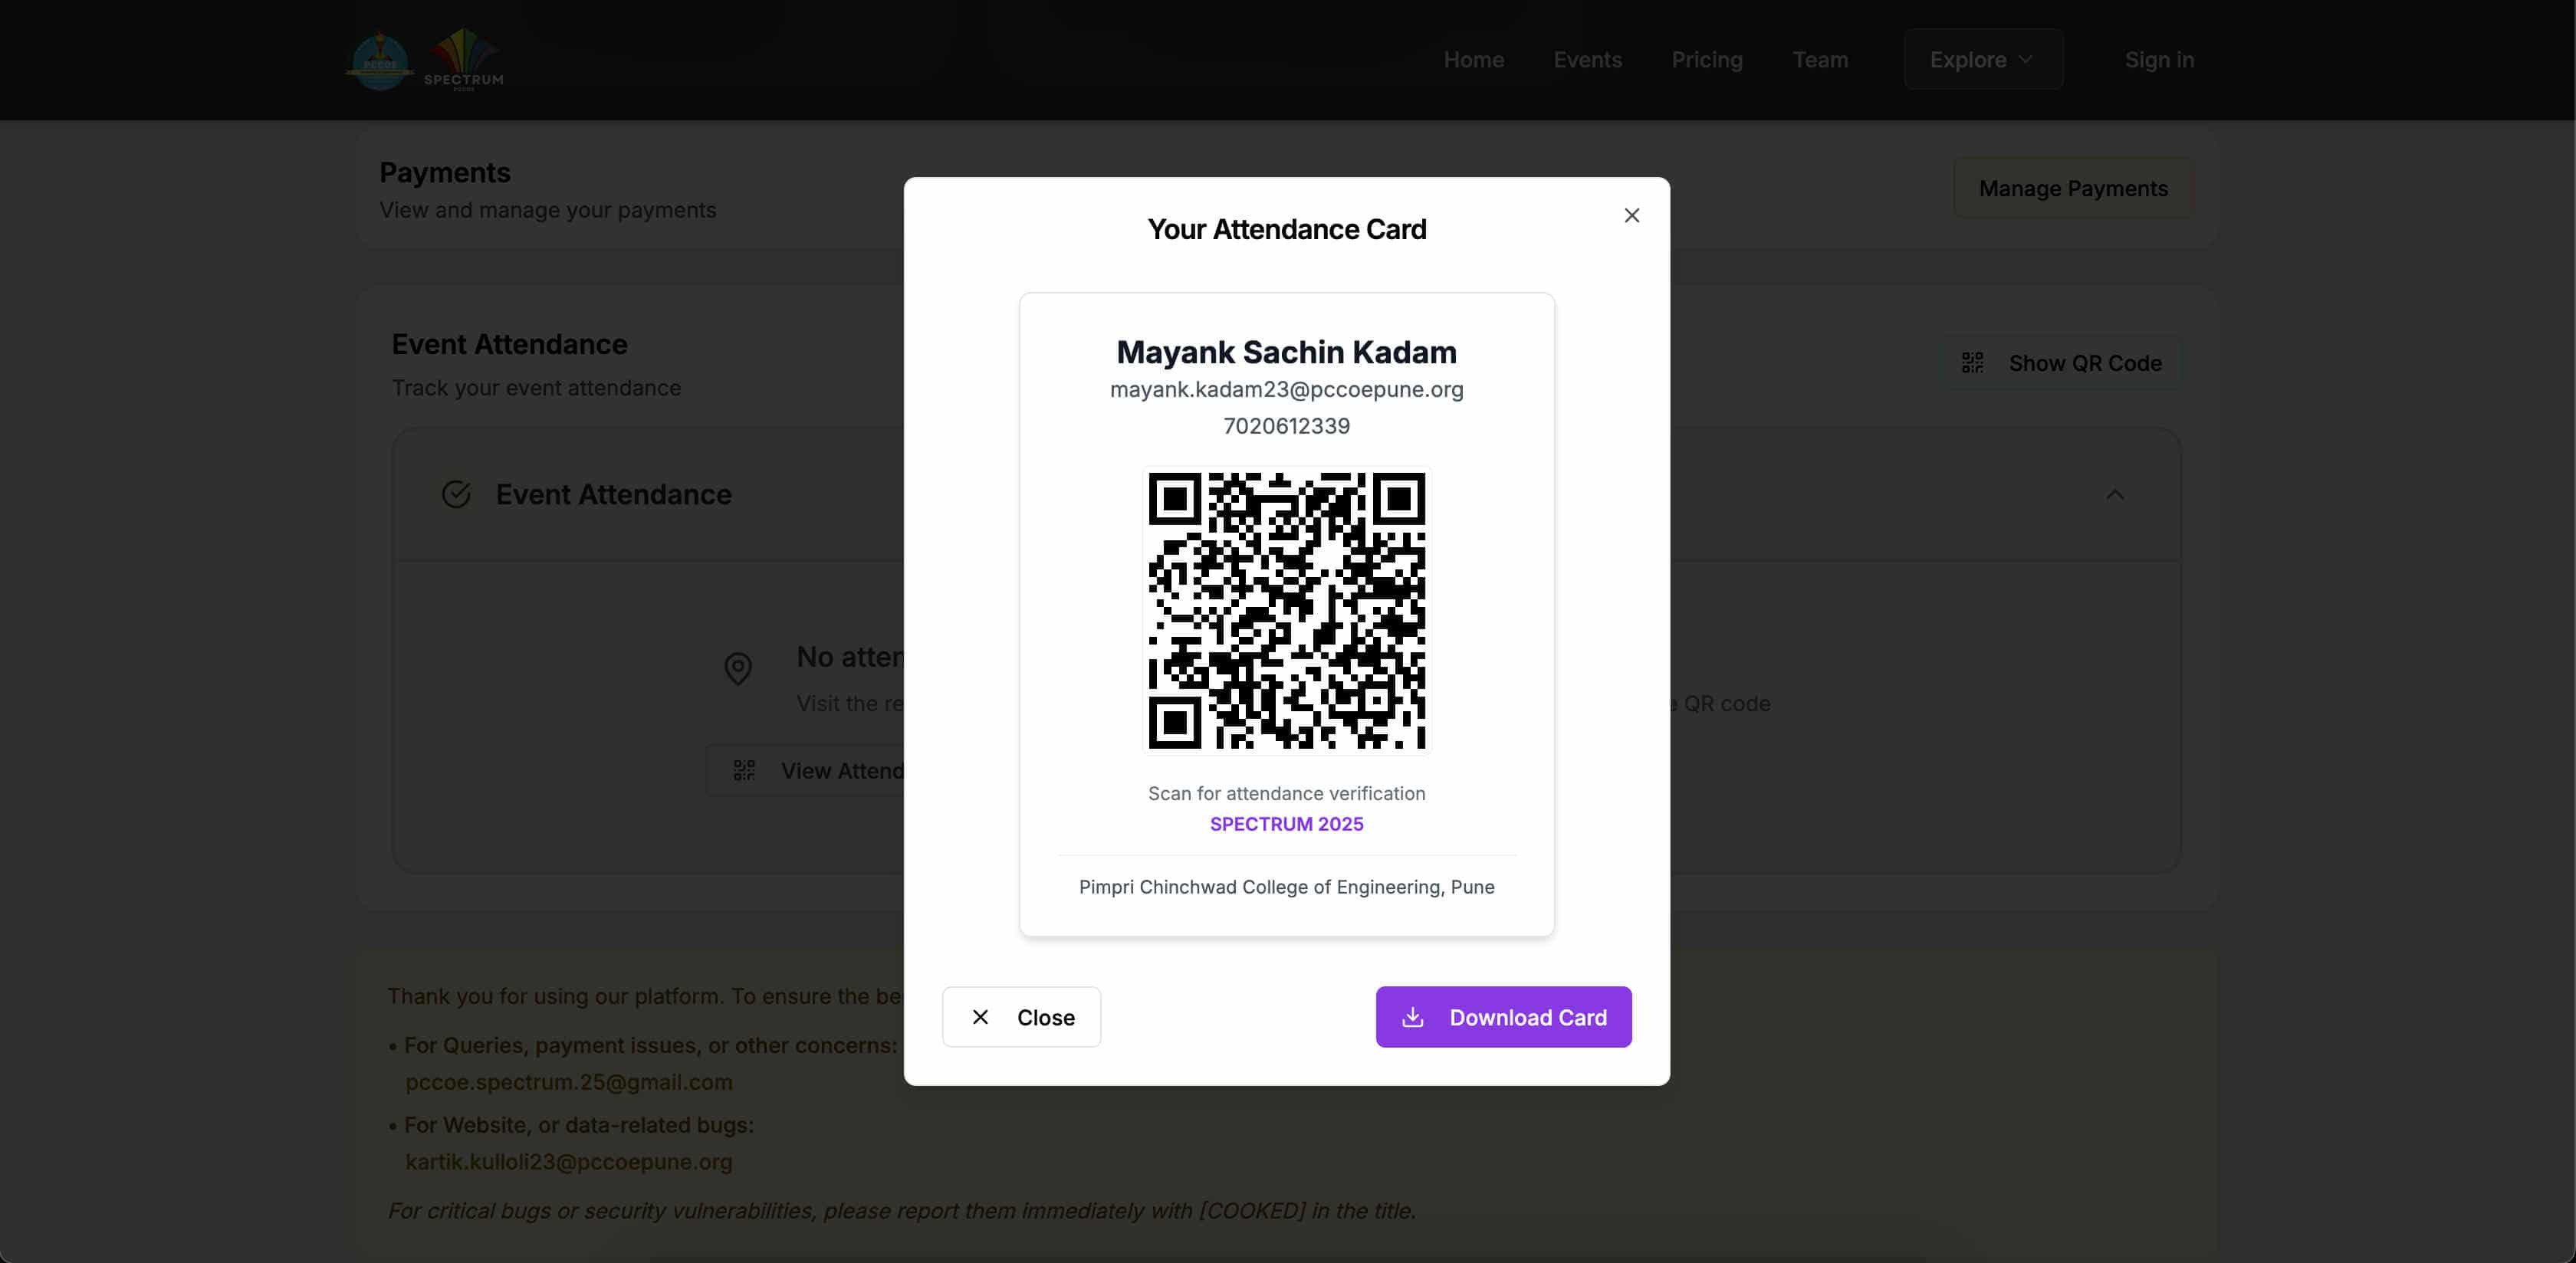2576x1263 pixels.
Task: Collapse the Event Attendance section chevron
Action: [x=2114, y=495]
